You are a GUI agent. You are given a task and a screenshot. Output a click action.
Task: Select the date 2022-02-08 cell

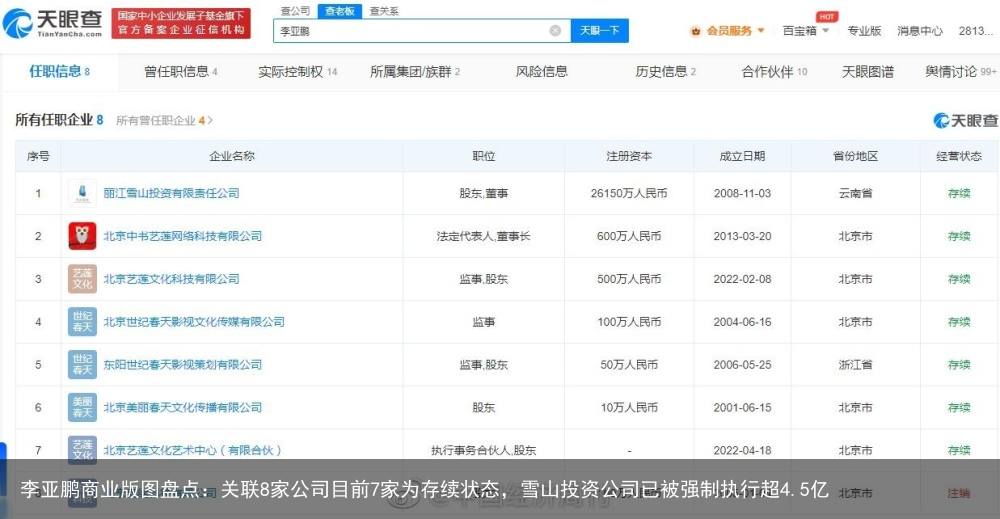pyautogui.click(x=742, y=279)
